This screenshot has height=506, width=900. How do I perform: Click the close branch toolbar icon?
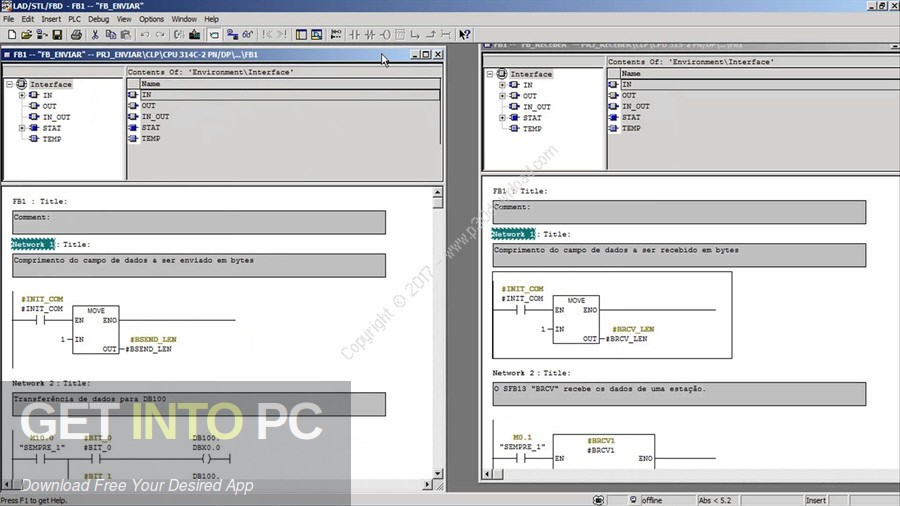tap(430, 35)
